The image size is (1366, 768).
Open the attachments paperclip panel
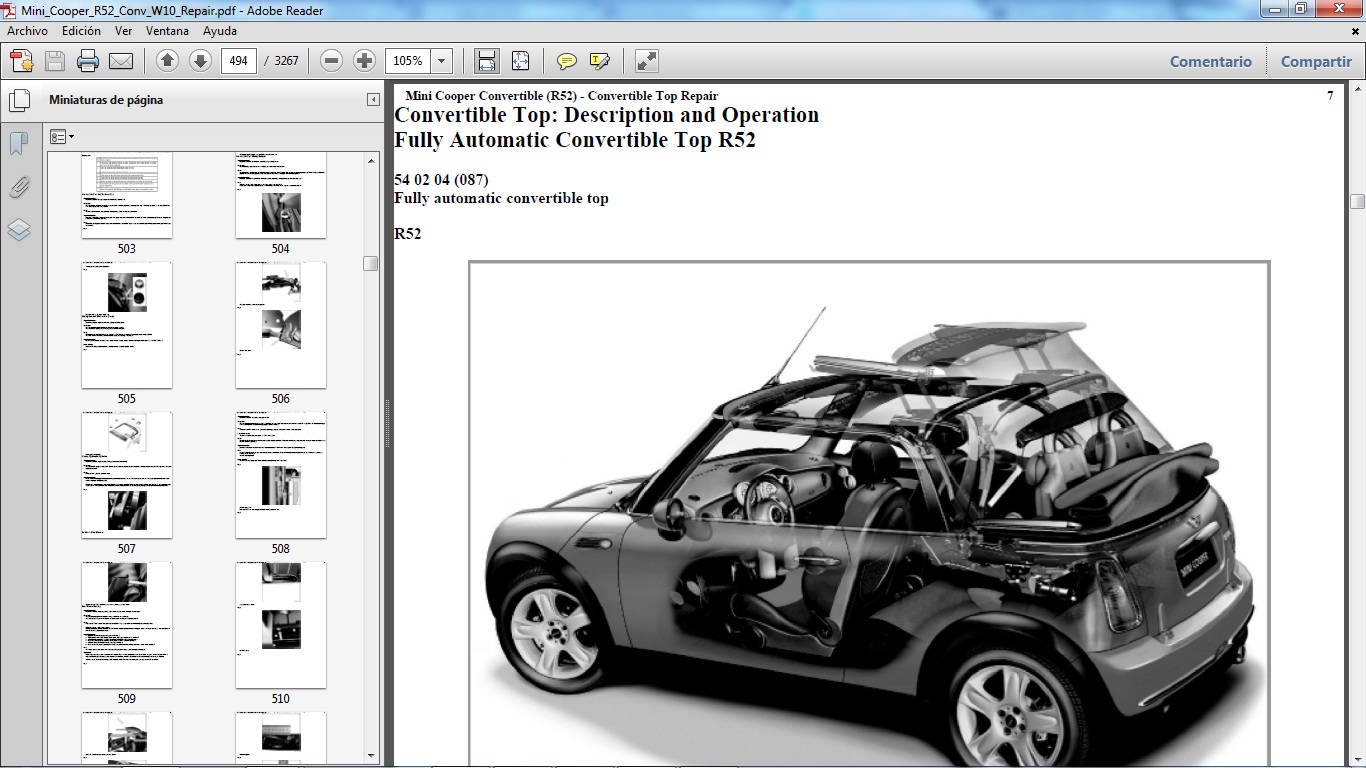pyautogui.click(x=19, y=187)
